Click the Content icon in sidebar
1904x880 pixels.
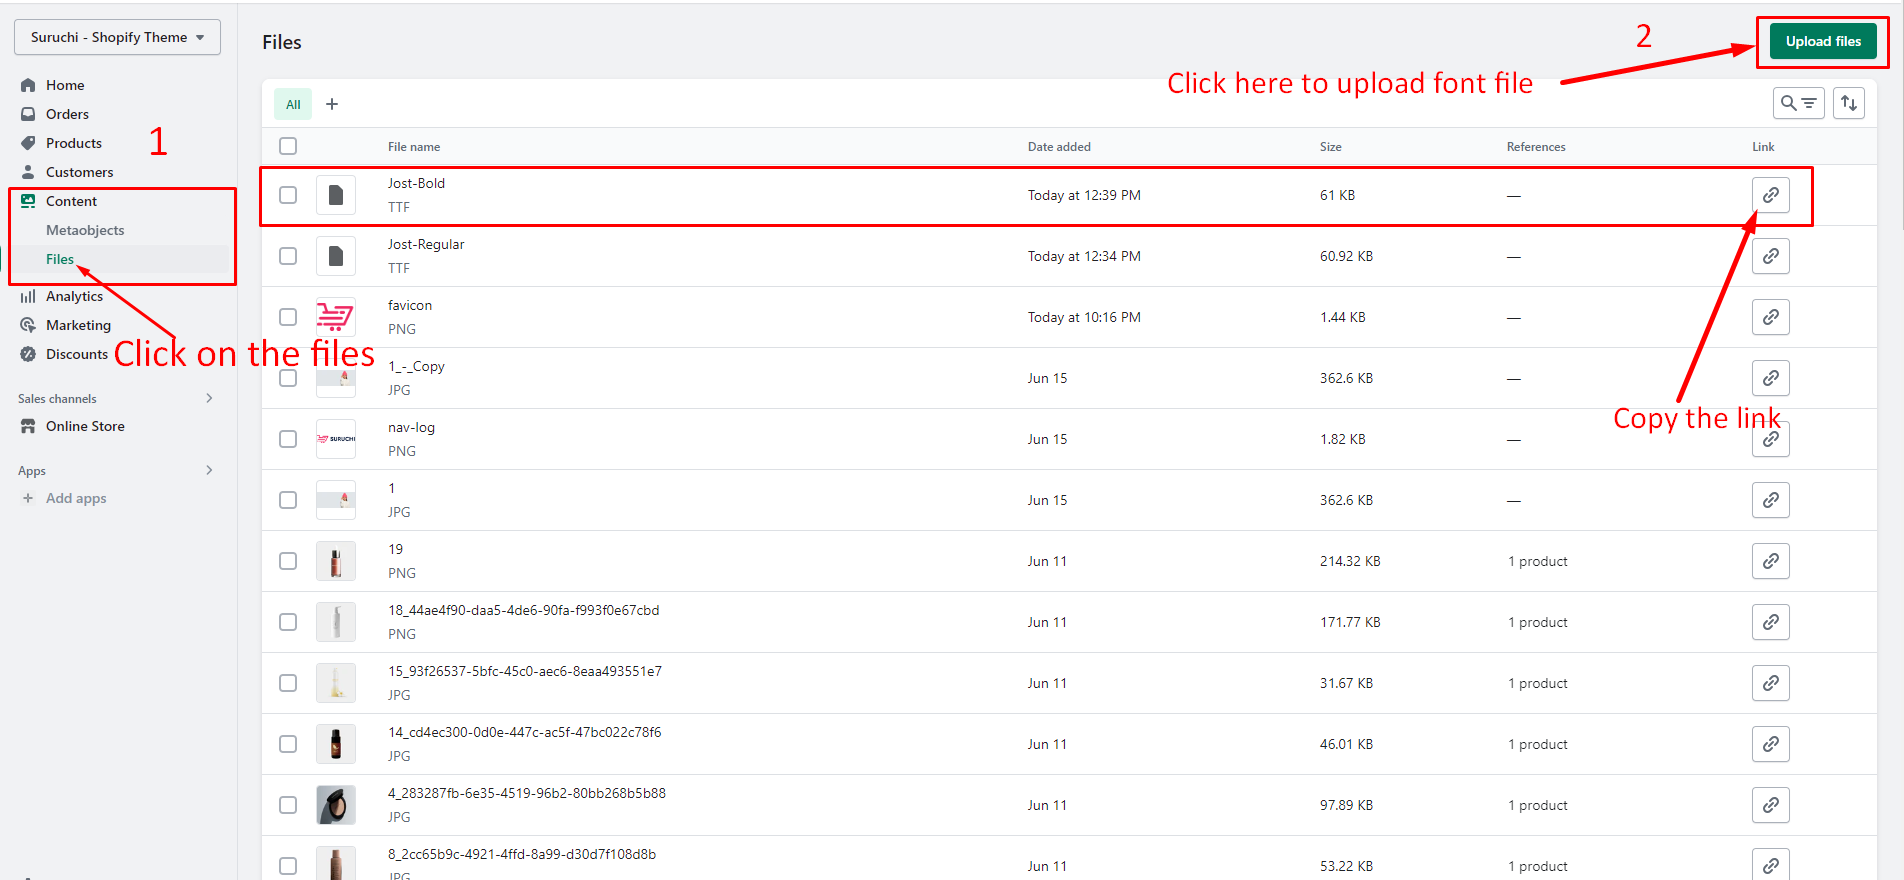[x=28, y=201]
